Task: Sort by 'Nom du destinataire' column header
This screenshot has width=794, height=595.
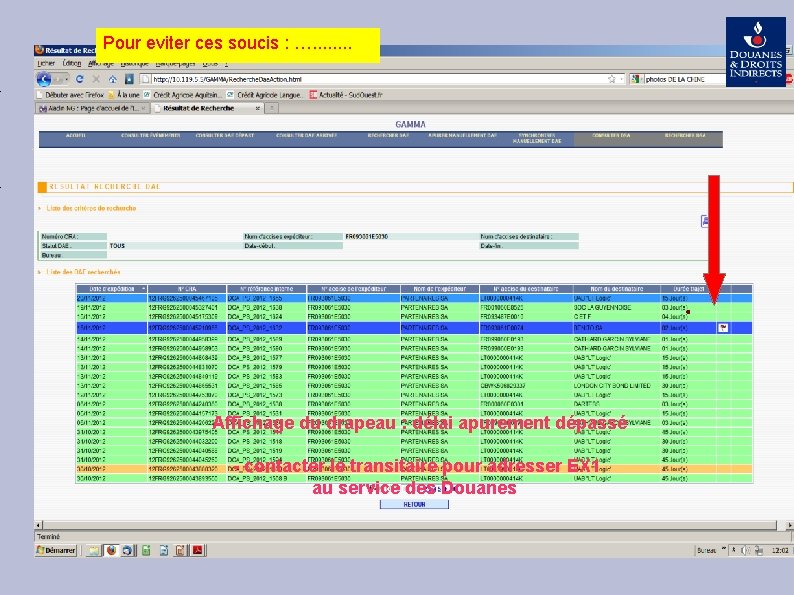Action: pyautogui.click(x=617, y=289)
